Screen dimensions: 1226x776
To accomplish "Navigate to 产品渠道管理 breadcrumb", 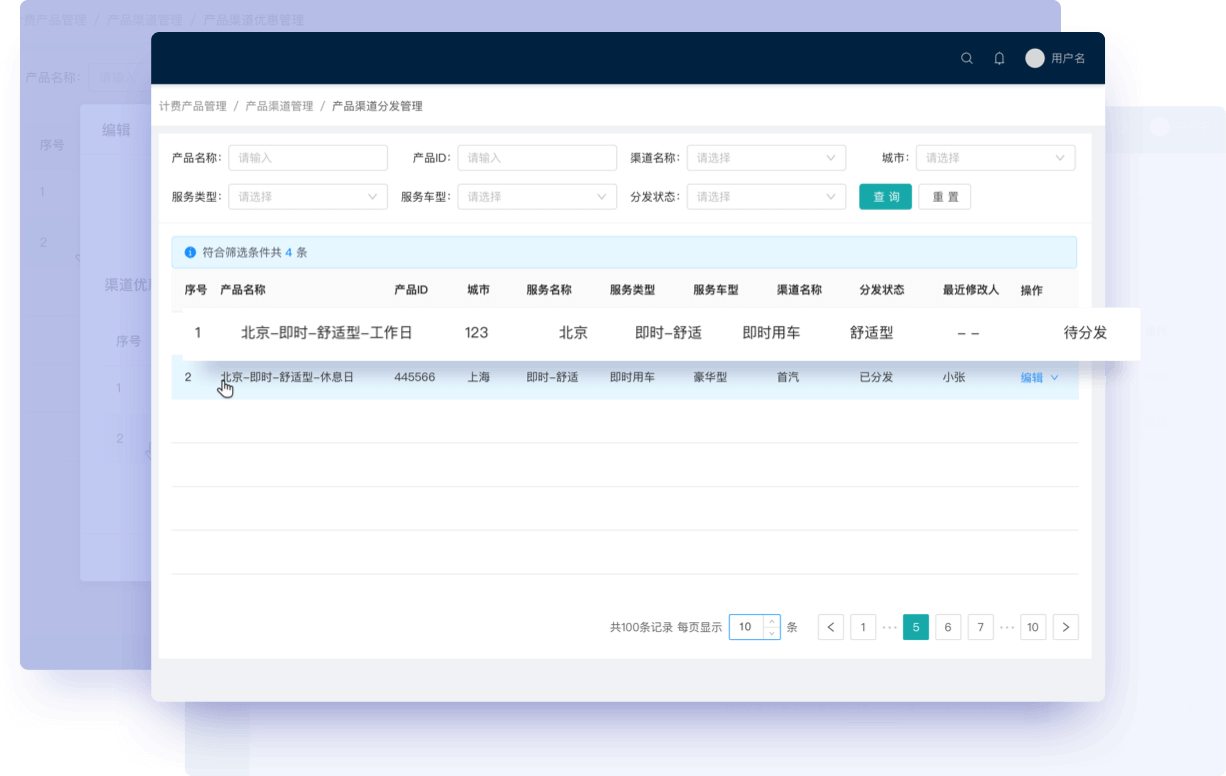I will click(x=279, y=106).
